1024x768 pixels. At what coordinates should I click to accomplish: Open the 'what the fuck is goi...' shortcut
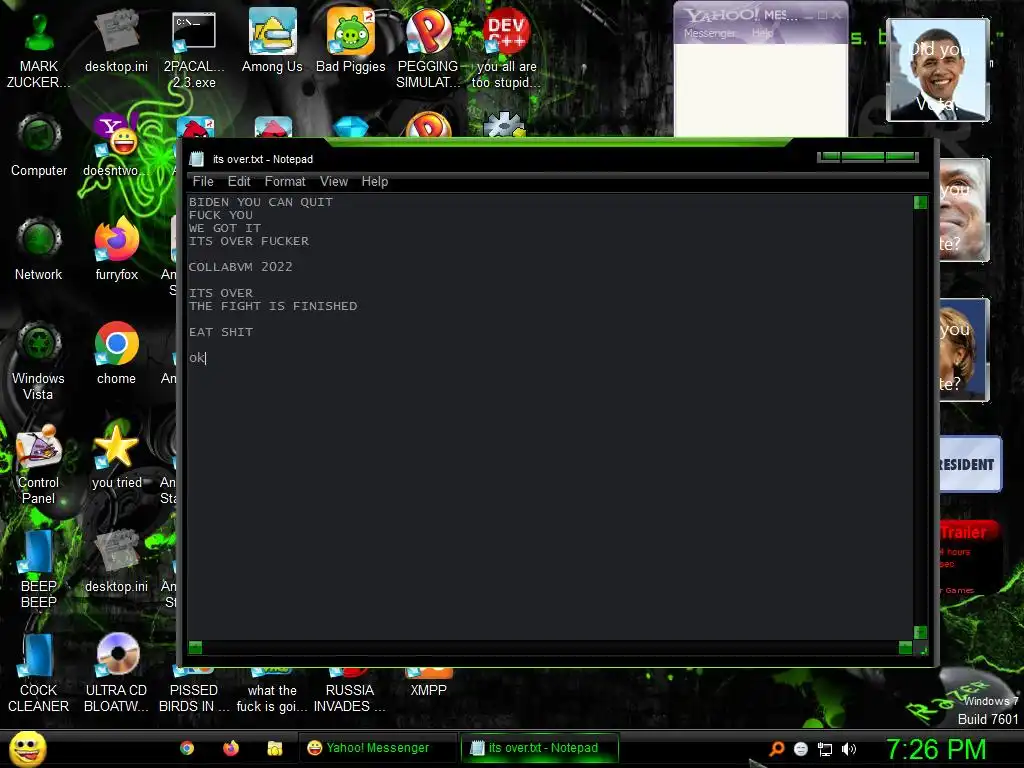click(x=272, y=692)
